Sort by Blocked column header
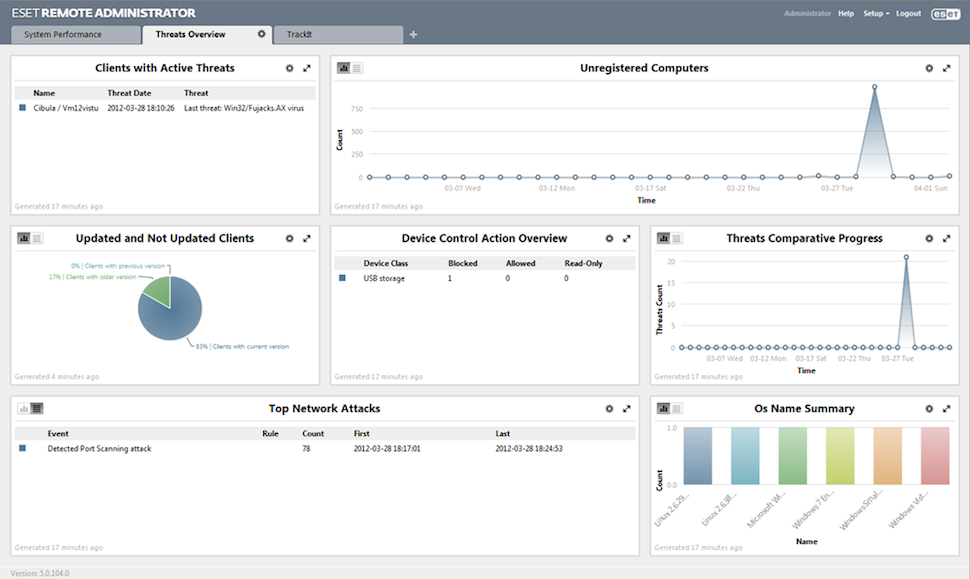The height and width of the screenshot is (579, 970). coord(463,263)
